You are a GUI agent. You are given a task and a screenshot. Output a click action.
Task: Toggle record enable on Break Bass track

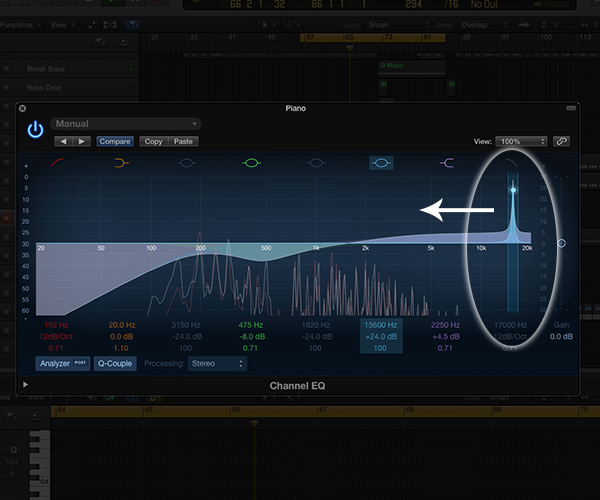pyautogui.click(x=7, y=69)
